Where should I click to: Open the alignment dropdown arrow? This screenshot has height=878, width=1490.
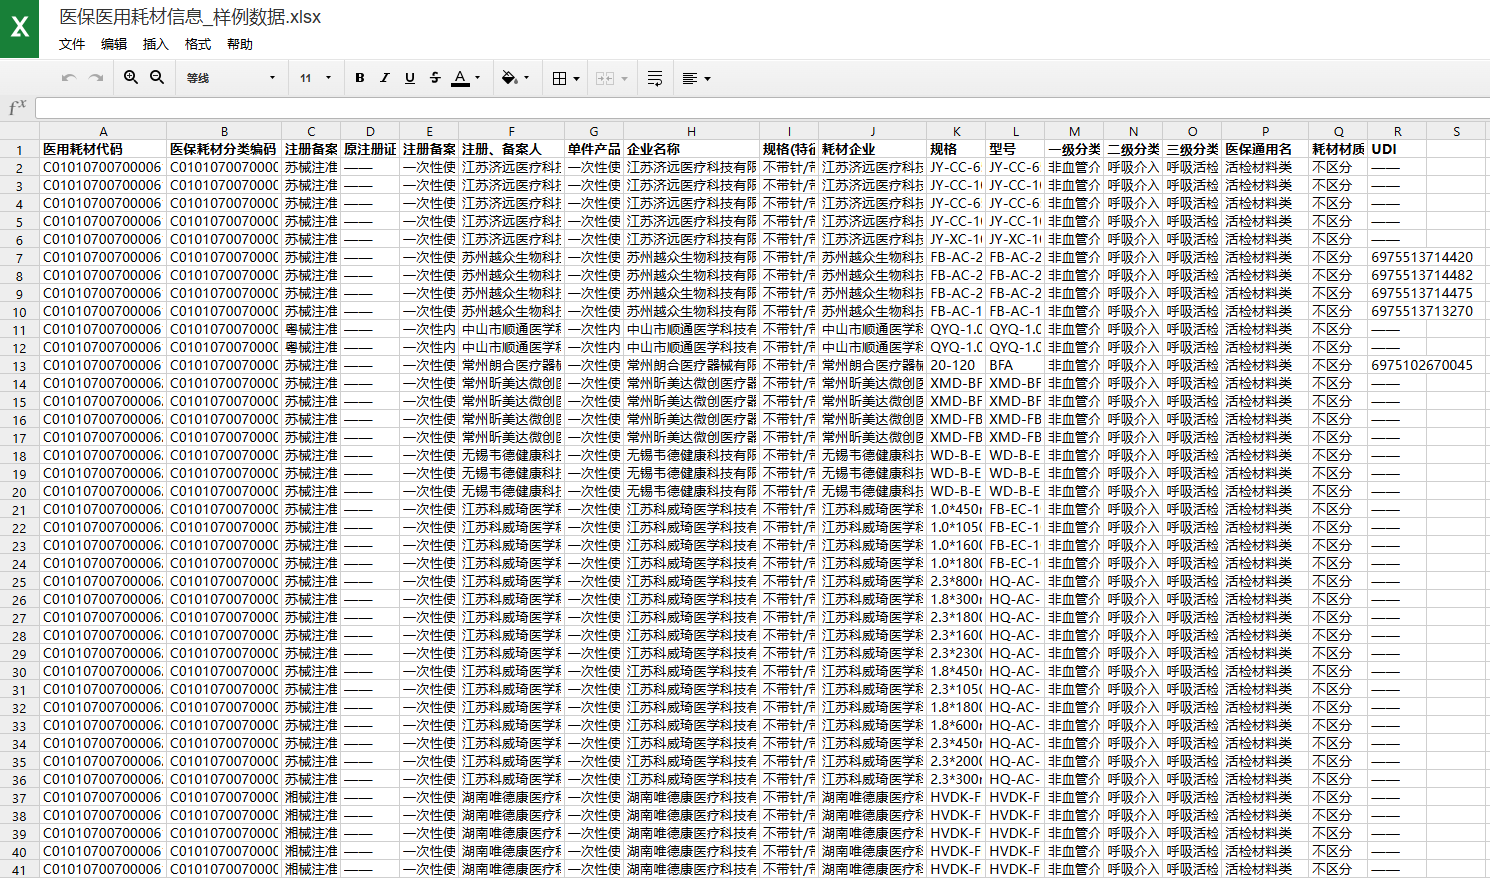pos(708,78)
